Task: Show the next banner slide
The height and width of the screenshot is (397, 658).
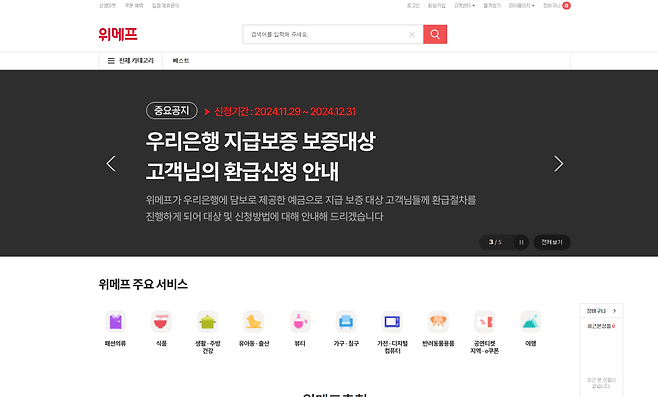Action: (x=559, y=163)
